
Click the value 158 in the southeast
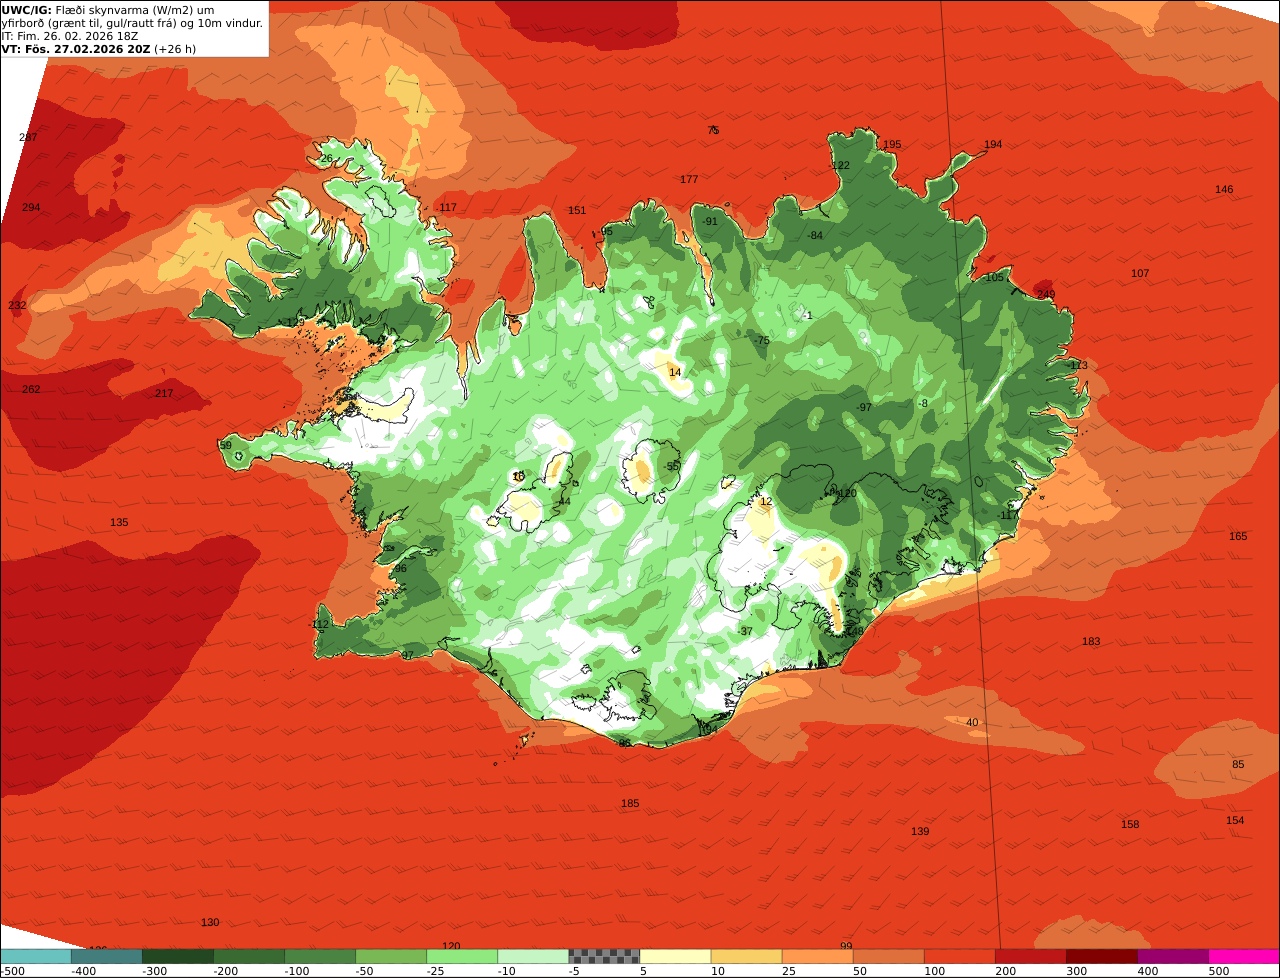coord(1130,824)
